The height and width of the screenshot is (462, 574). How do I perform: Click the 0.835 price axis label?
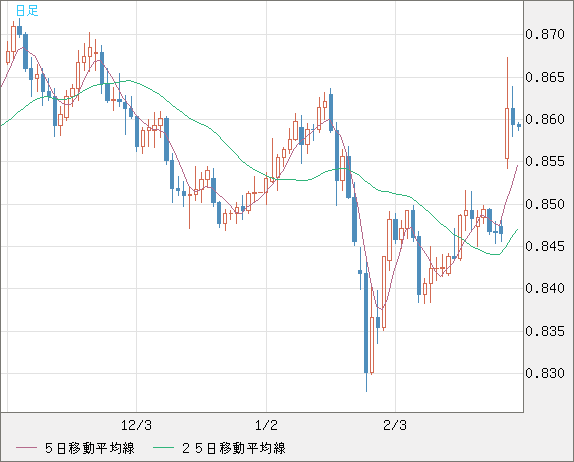[x=545, y=331]
